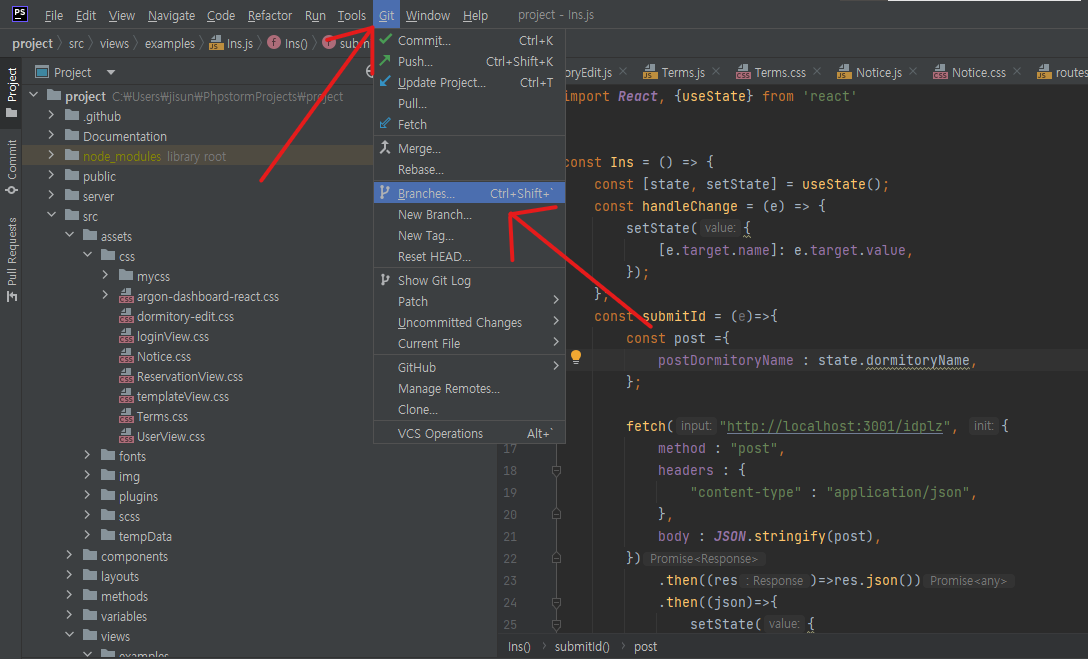Select Commit... from Git menu
Screen dimensions: 1088x659
point(469,41)
